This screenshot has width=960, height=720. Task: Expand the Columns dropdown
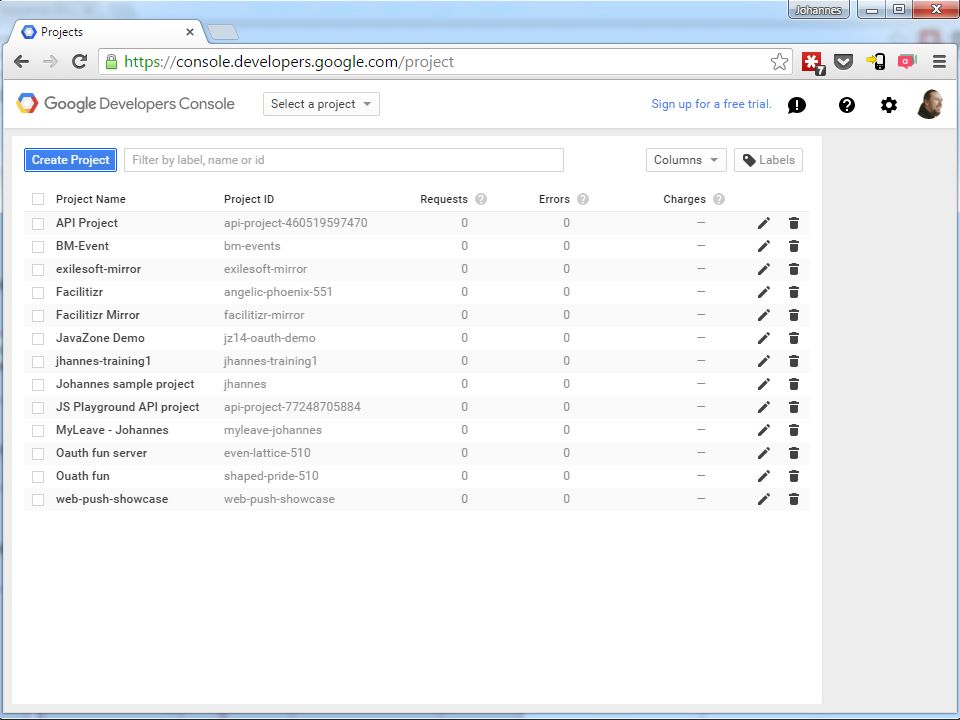point(686,160)
